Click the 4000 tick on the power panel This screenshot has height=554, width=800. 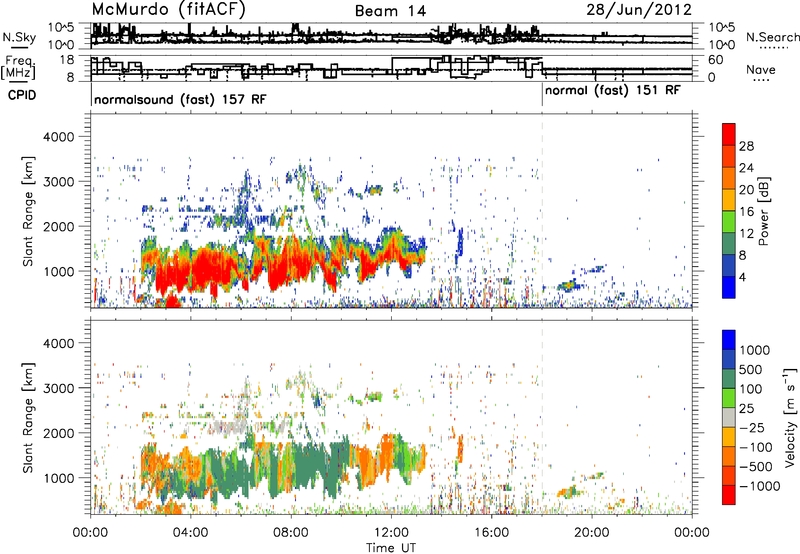(58, 137)
